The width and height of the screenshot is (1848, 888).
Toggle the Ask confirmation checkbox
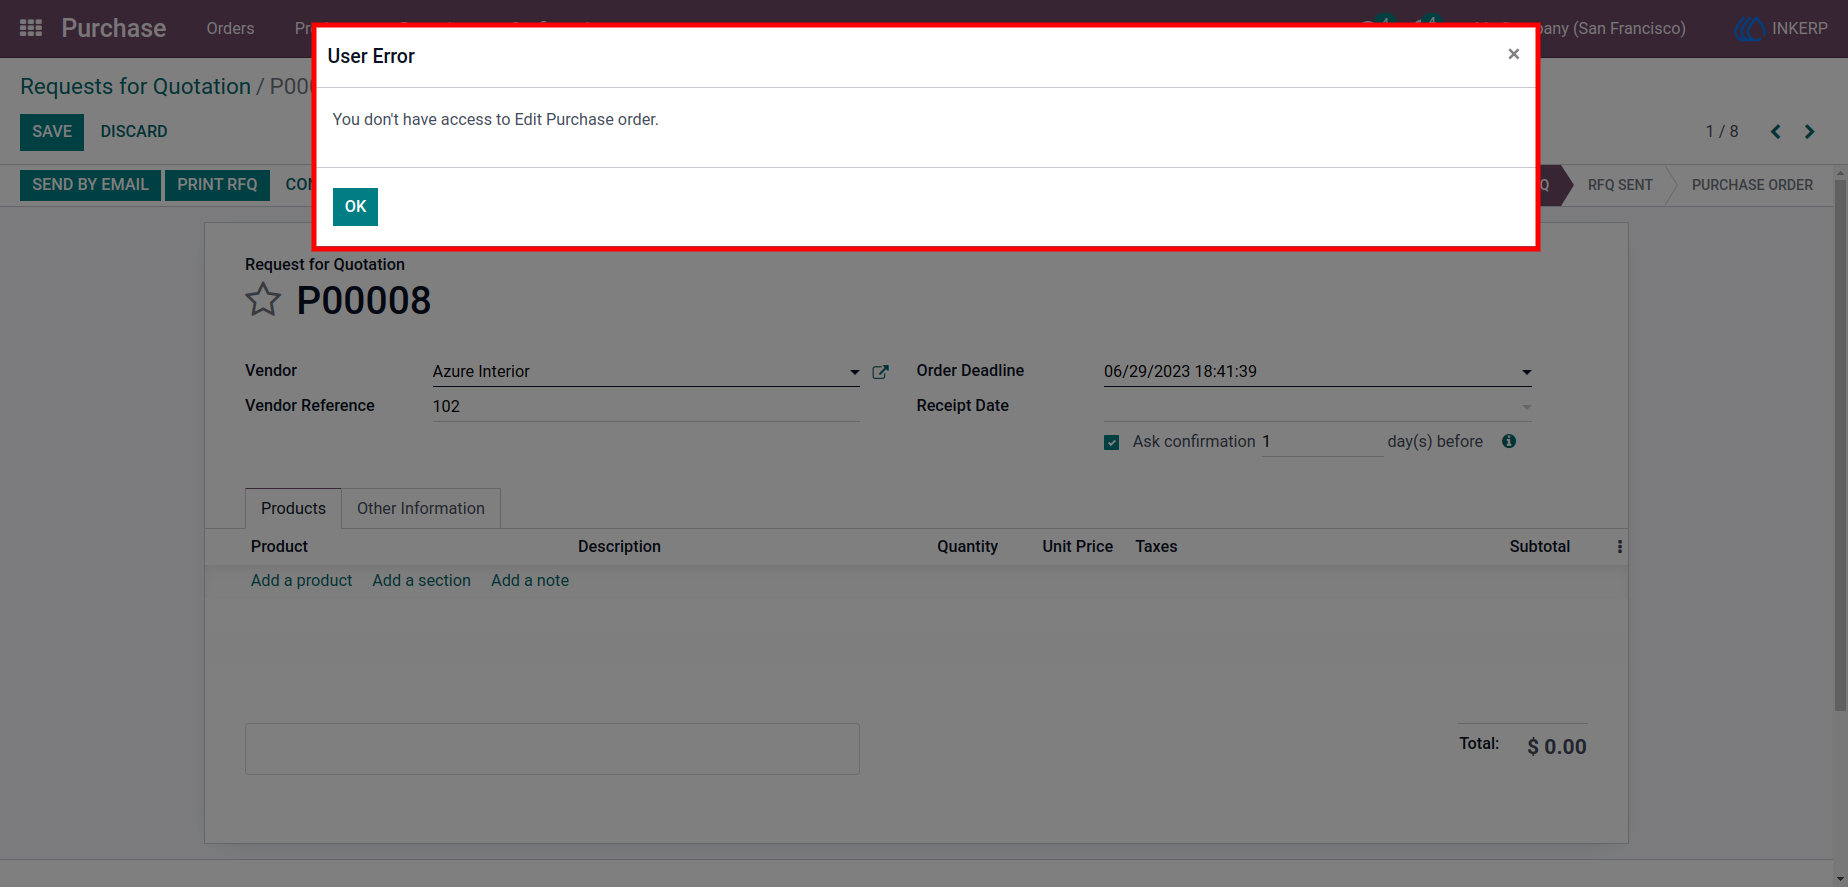pos(1111,442)
